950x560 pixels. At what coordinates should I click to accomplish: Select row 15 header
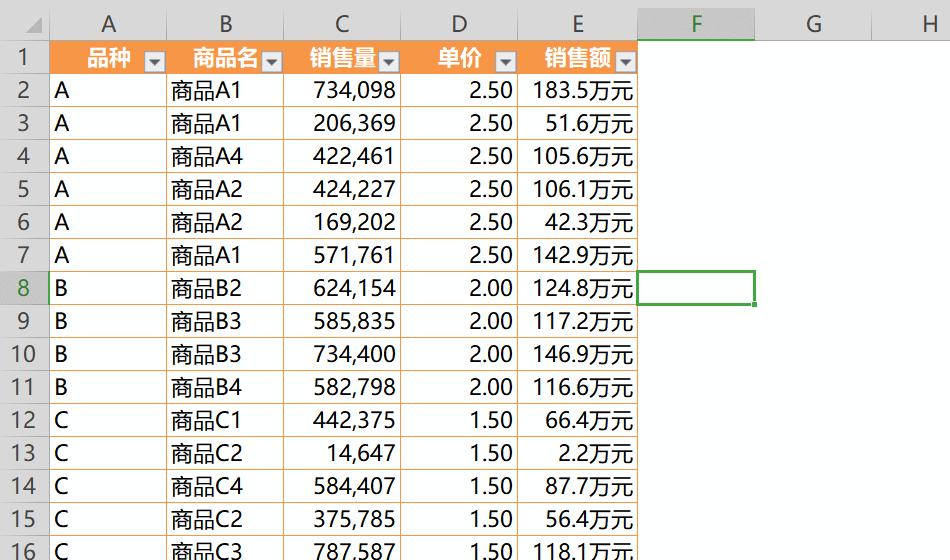coord(24,519)
